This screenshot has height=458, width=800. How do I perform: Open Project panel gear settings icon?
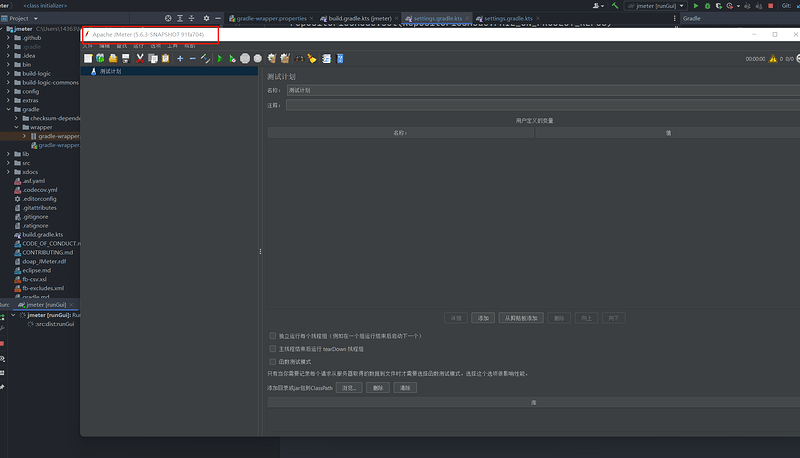[206, 18]
